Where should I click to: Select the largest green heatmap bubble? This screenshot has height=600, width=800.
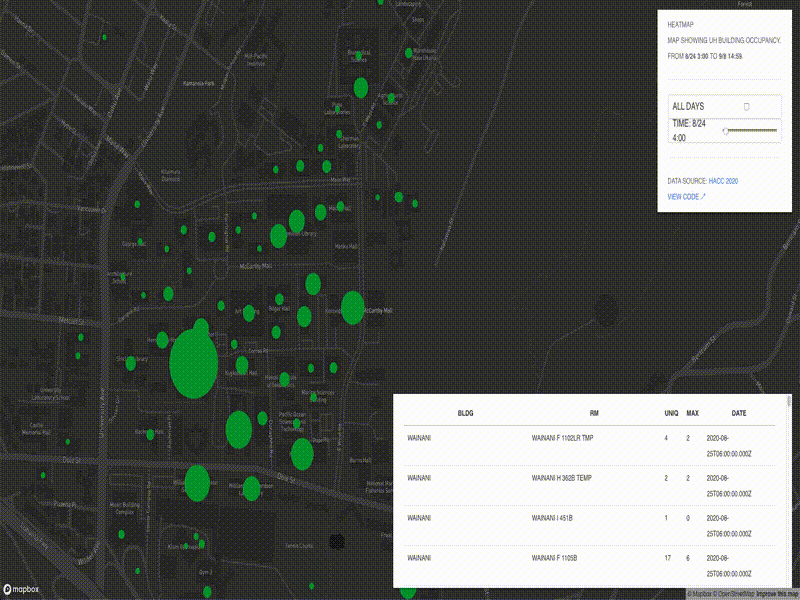pyautogui.click(x=193, y=362)
